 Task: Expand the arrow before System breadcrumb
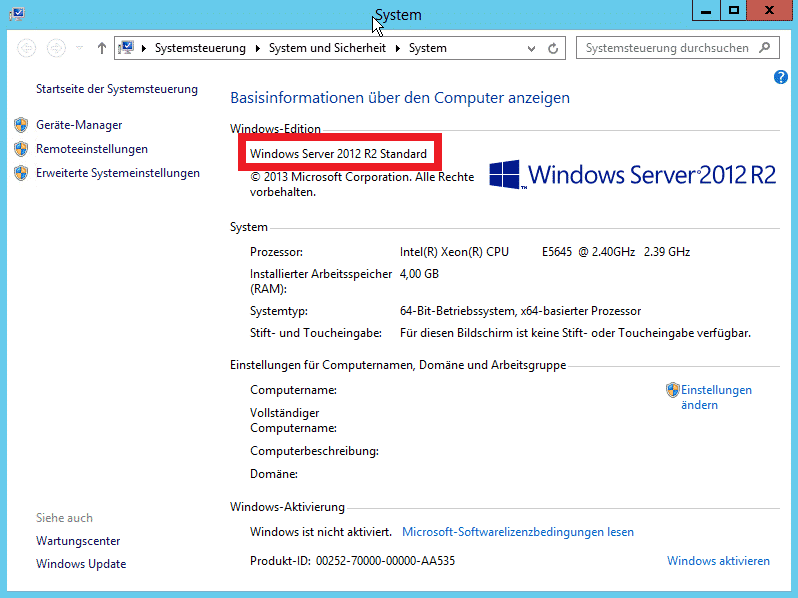(397, 48)
